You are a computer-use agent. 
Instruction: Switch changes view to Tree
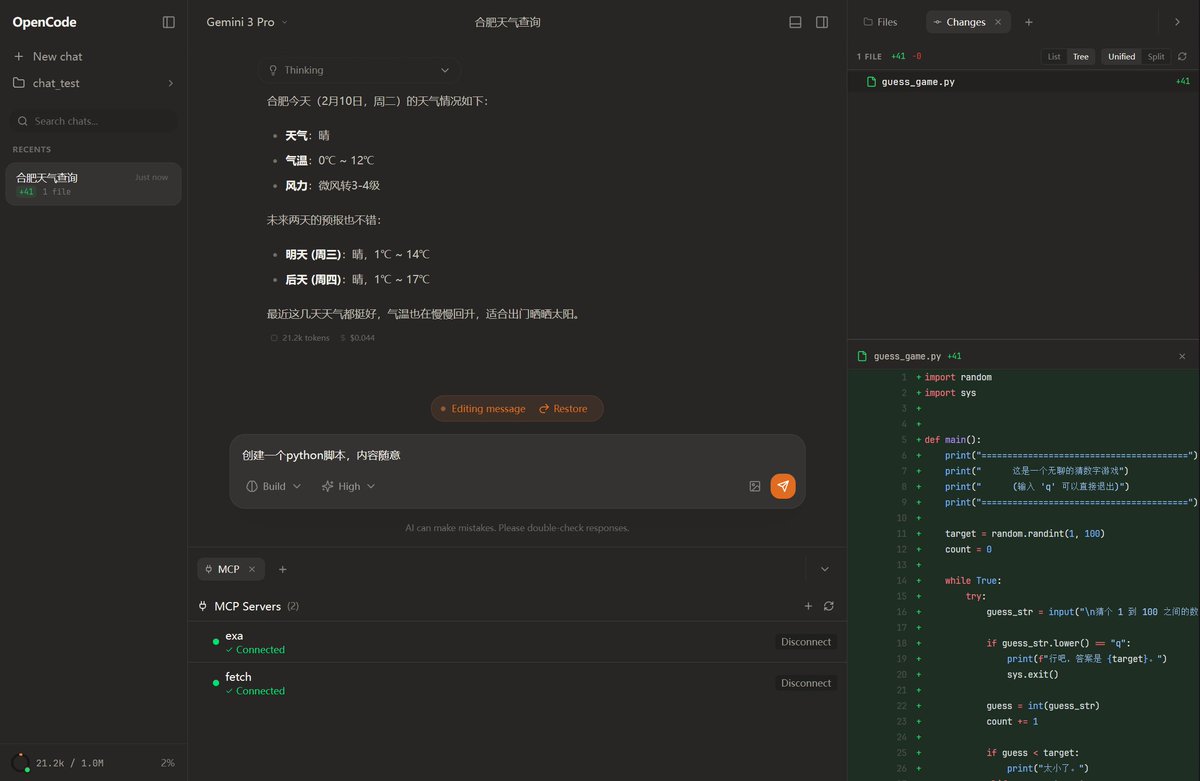(x=1081, y=57)
